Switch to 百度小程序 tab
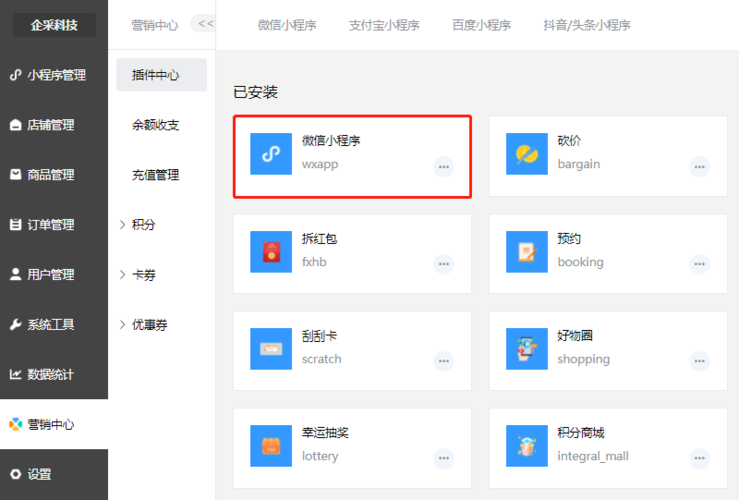The height and width of the screenshot is (500, 739). click(481, 25)
